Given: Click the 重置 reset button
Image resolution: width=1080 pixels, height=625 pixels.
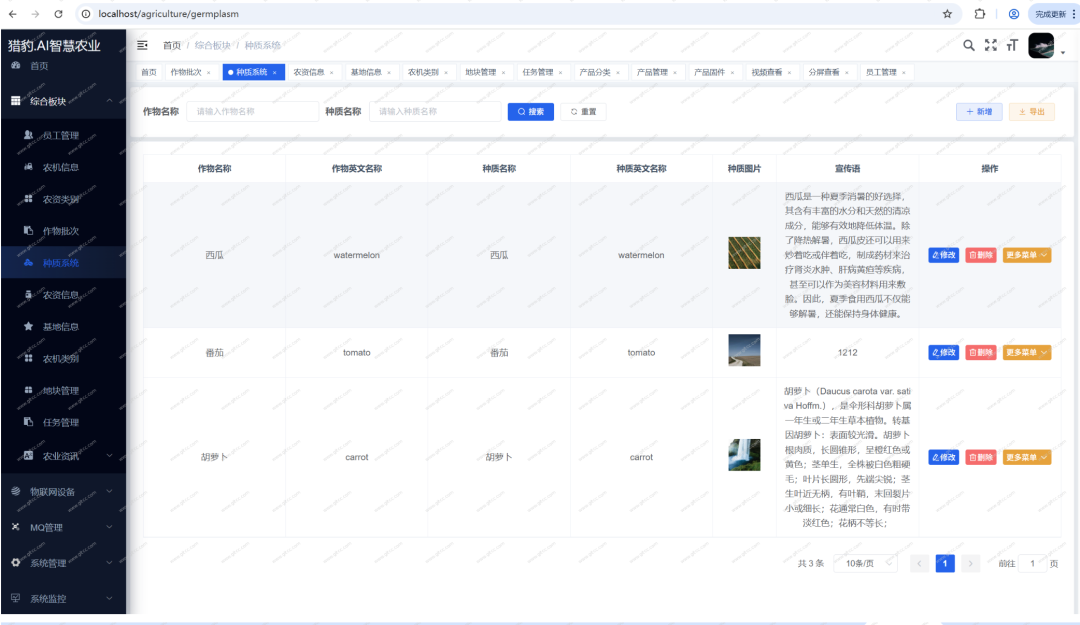Looking at the screenshot, I should [x=583, y=112].
